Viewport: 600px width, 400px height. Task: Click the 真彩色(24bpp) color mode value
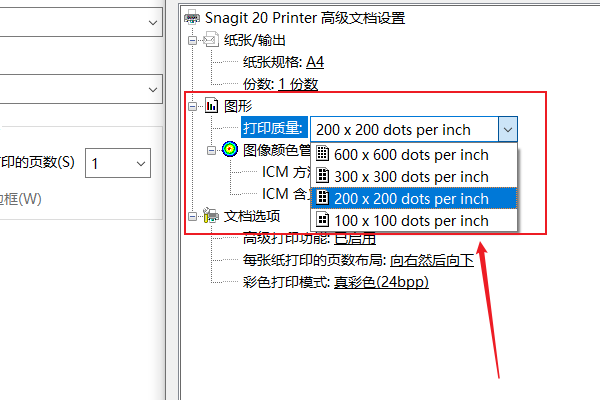click(x=381, y=282)
